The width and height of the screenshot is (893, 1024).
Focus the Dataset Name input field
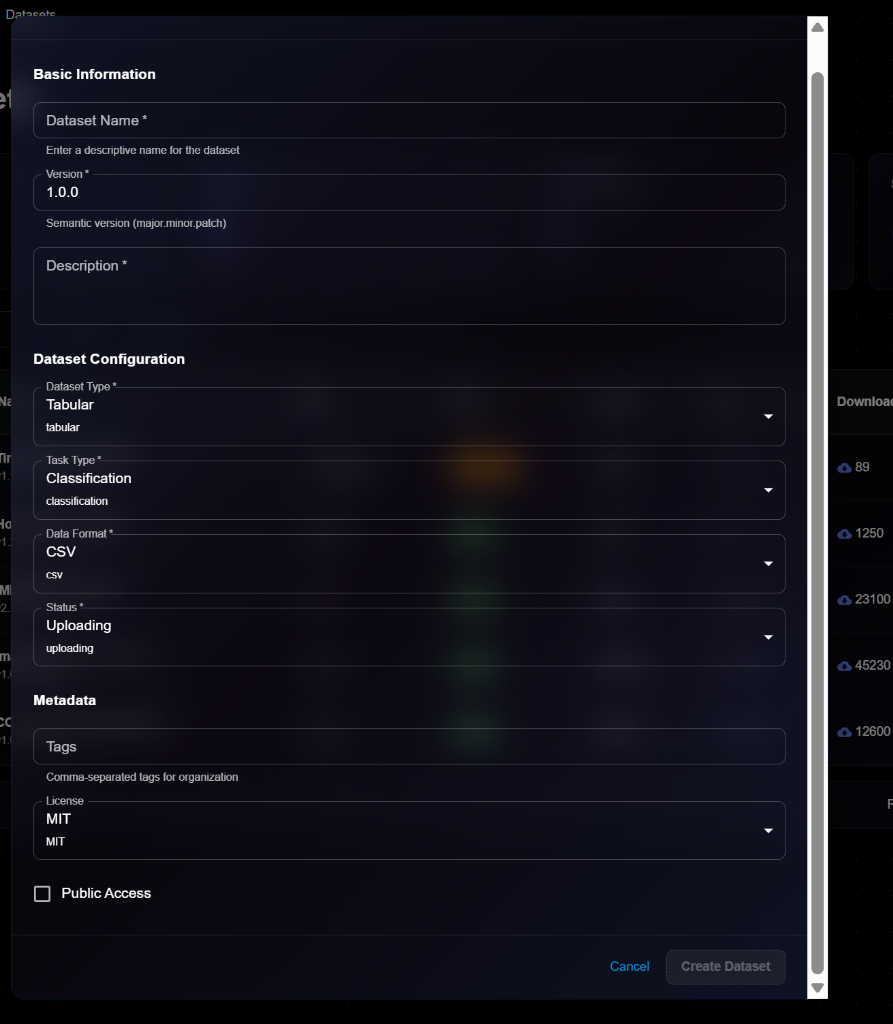coord(409,120)
